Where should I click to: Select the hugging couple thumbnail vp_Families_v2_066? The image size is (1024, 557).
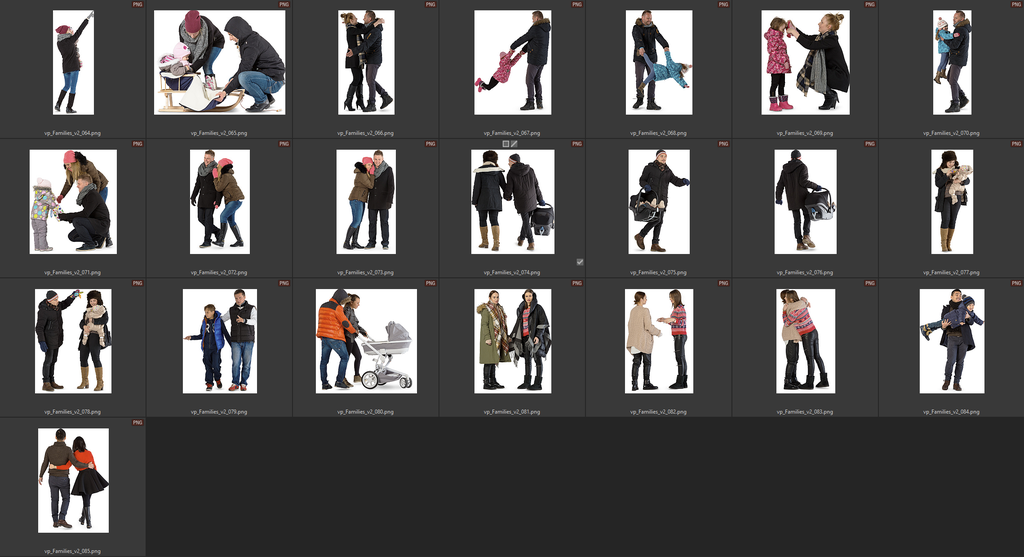[366, 62]
